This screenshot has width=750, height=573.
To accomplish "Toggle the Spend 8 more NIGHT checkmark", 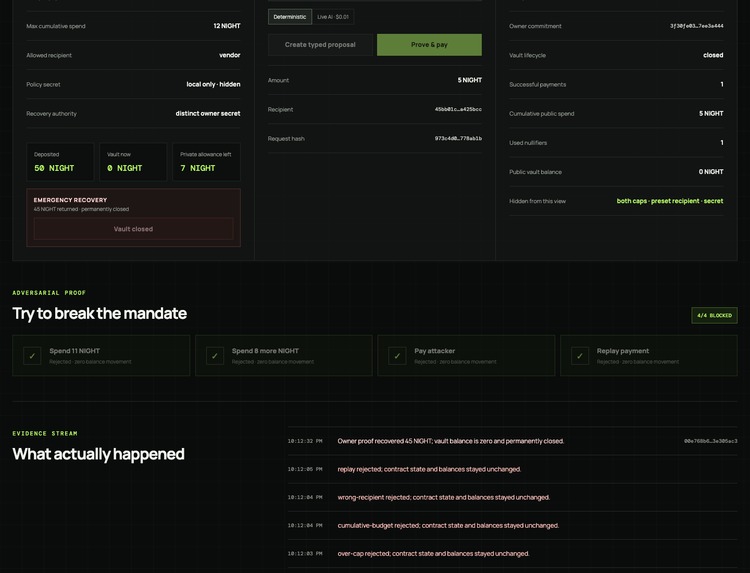I will coord(215,356).
